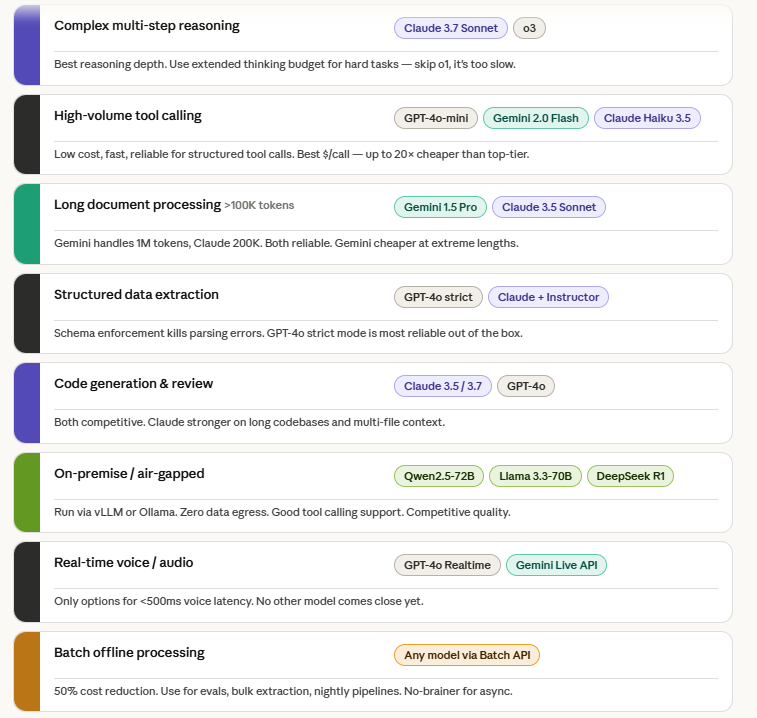Select the Structured data extraction heading

136,295
